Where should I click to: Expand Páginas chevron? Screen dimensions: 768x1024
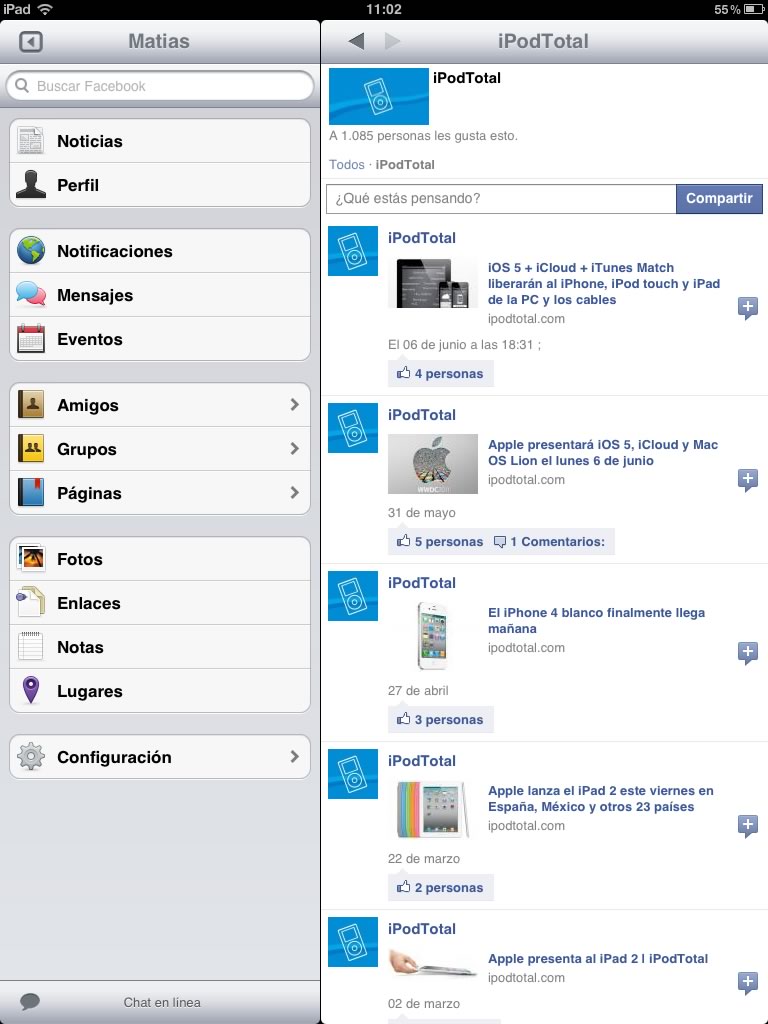click(295, 492)
